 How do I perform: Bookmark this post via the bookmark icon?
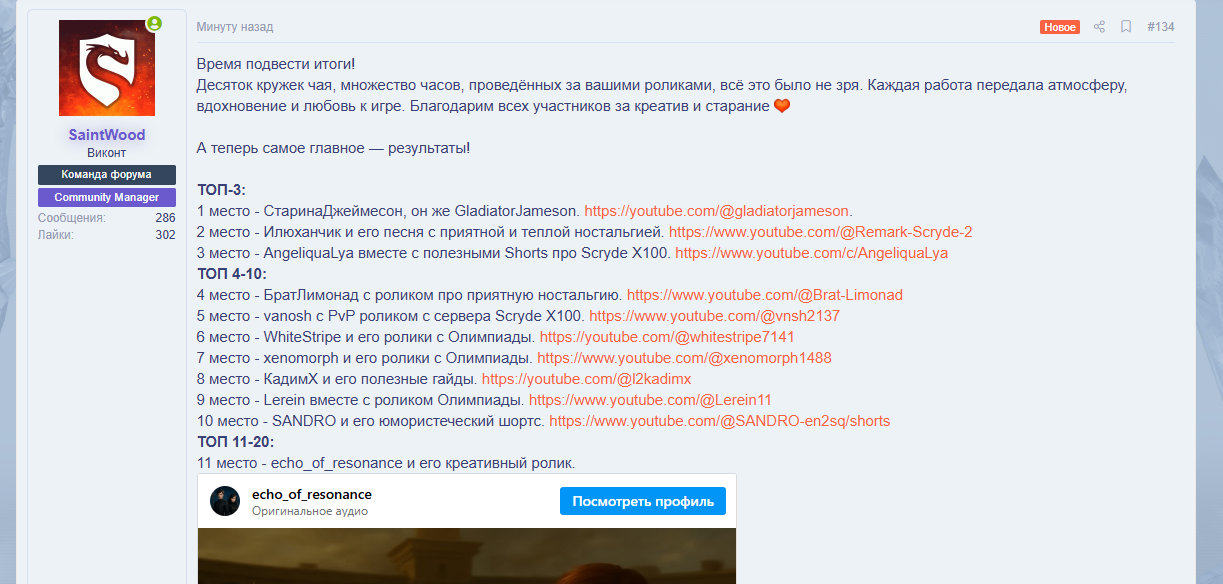1125,27
